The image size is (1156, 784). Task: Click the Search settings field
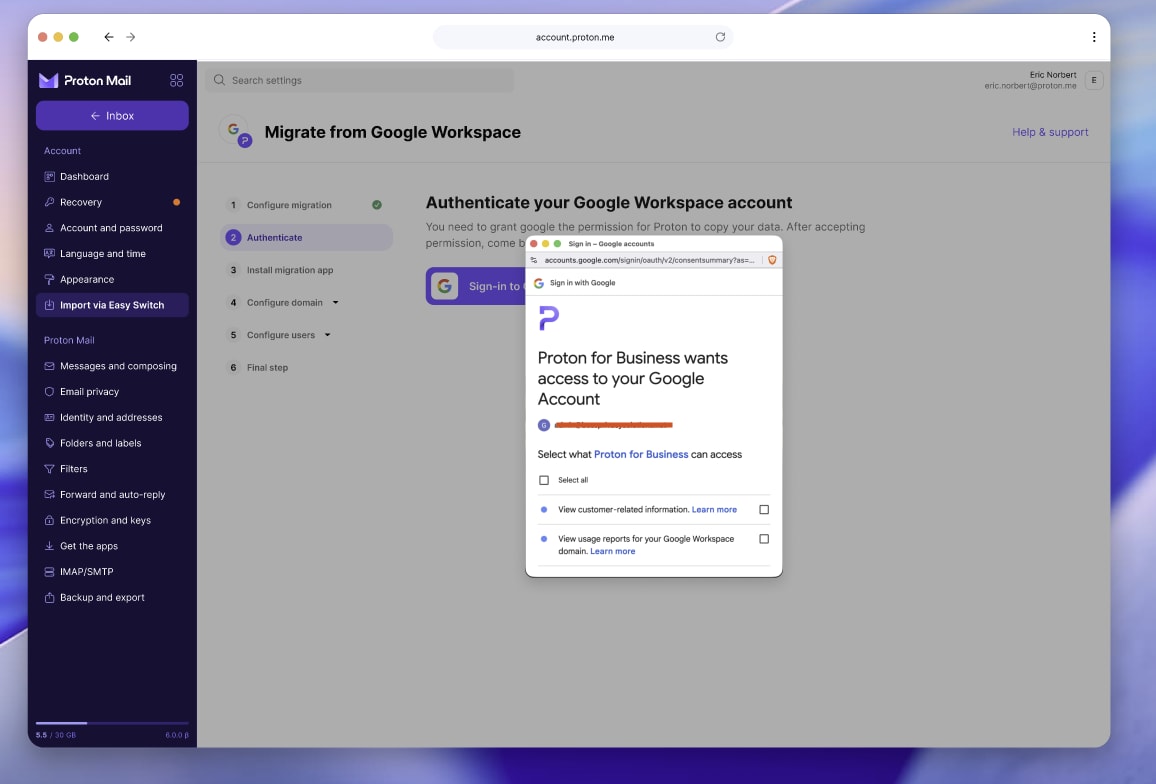coord(360,80)
